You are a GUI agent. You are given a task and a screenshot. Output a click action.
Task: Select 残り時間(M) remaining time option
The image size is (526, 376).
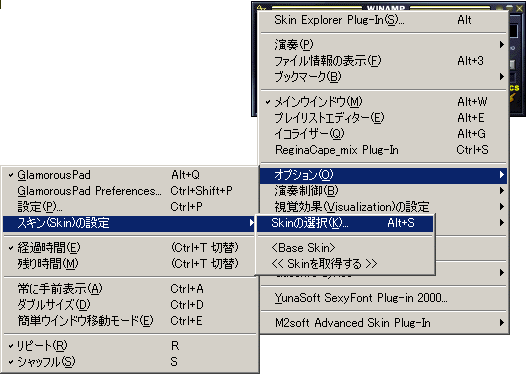click(x=131, y=264)
